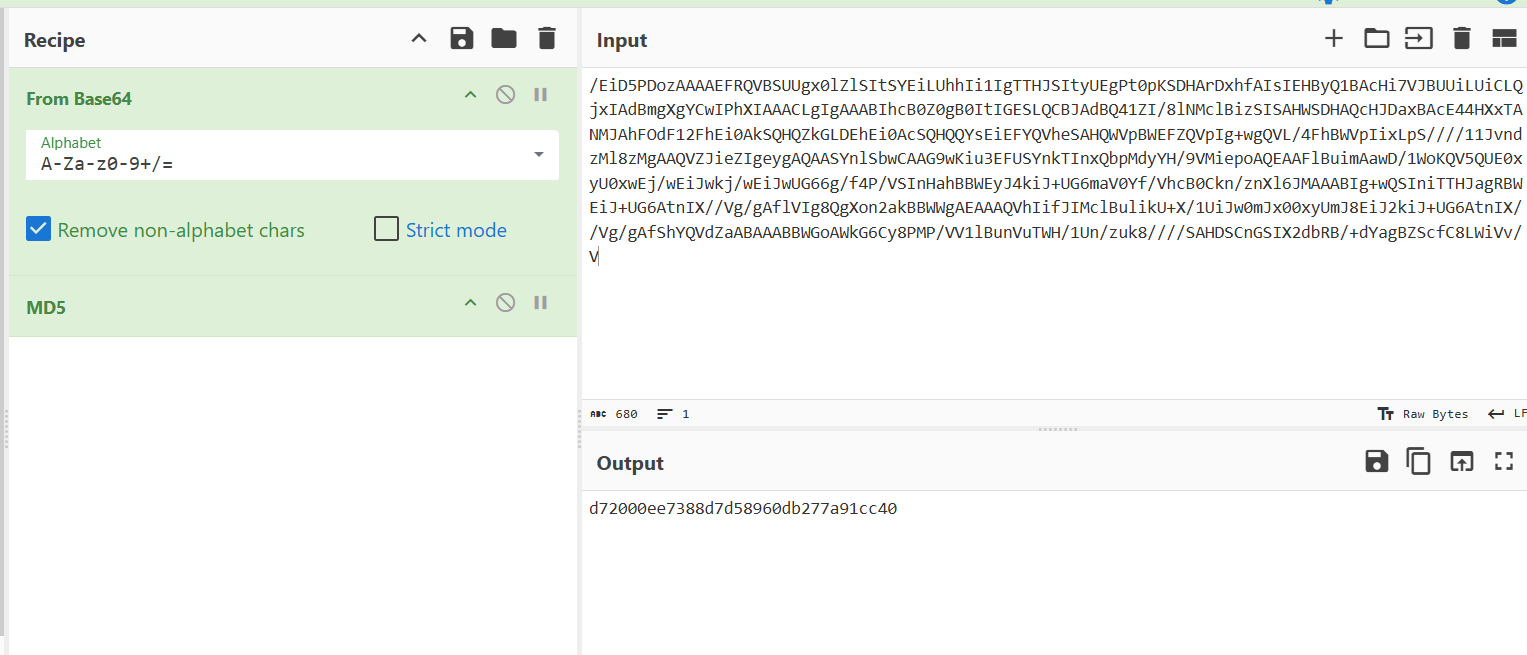Open file as input

click(x=1419, y=39)
